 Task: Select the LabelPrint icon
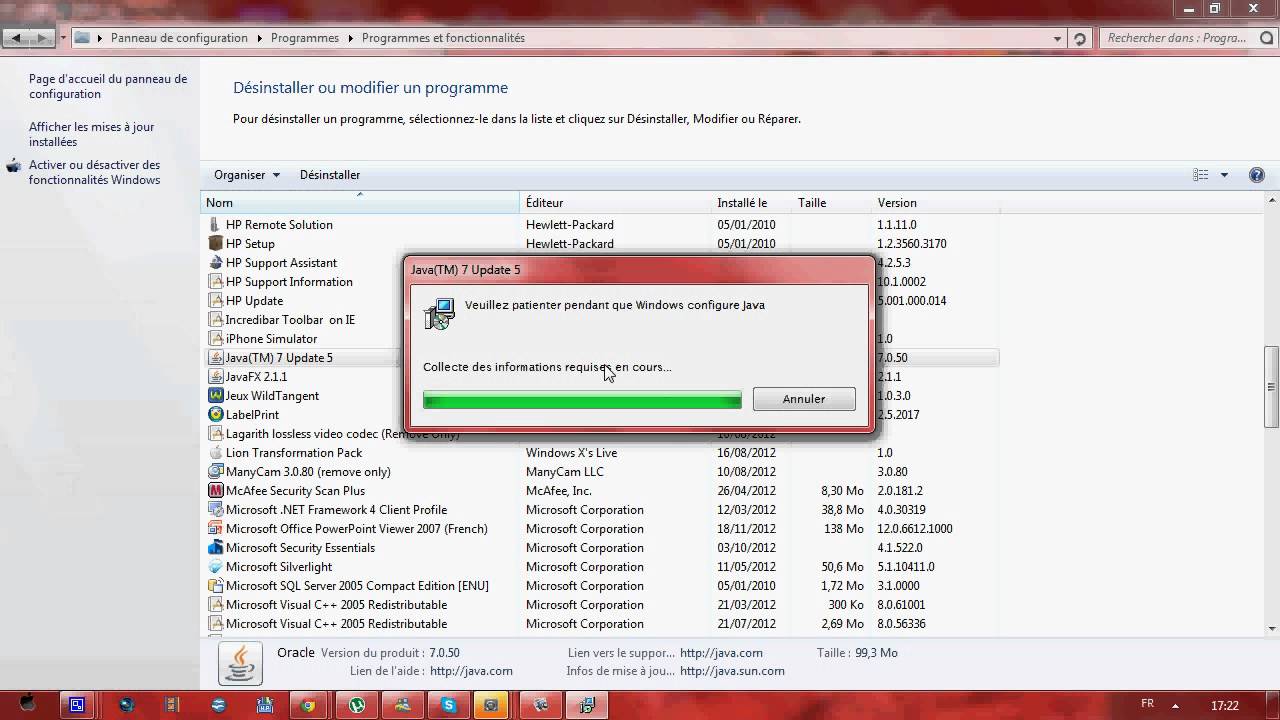[215, 415]
